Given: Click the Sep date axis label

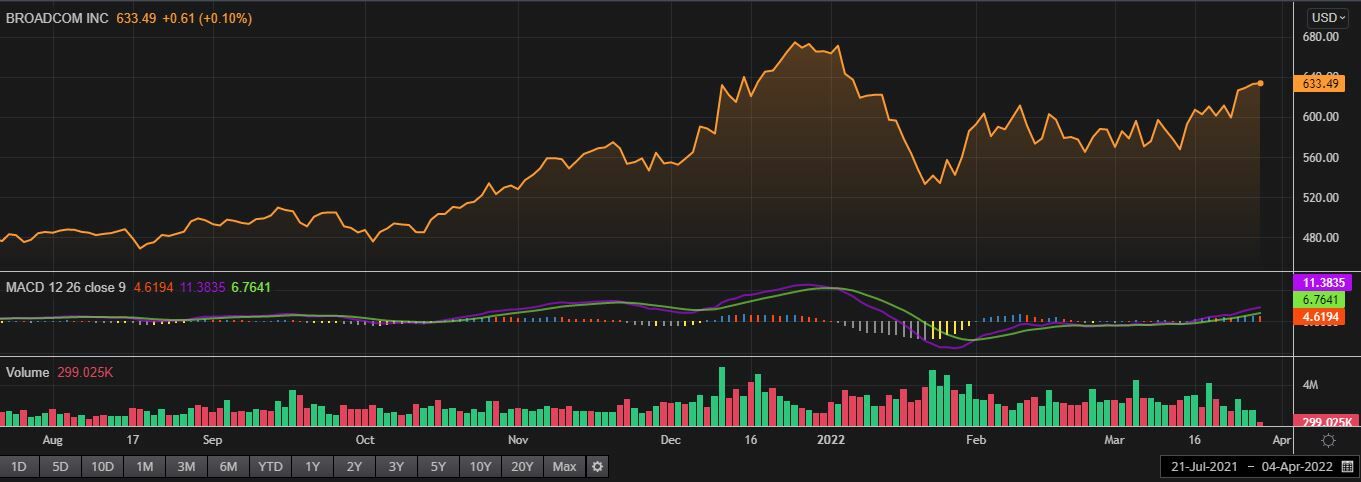Looking at the screenshot, I should pos(211,440).
